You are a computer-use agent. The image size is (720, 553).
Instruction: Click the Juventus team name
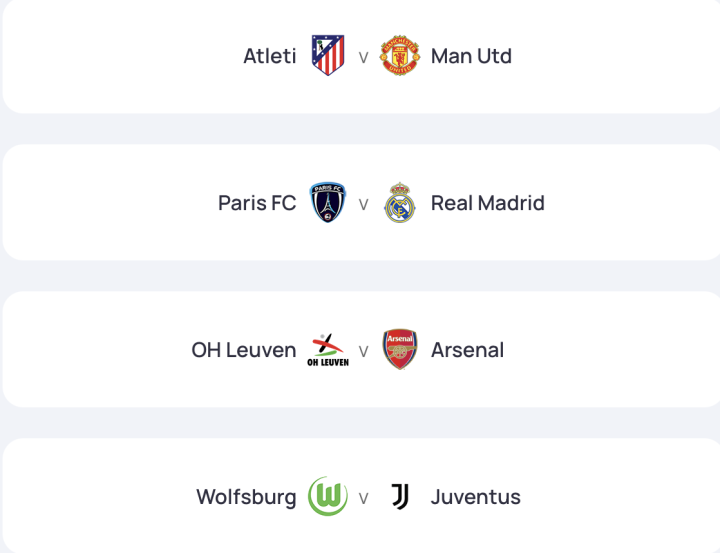click(475, 497)
